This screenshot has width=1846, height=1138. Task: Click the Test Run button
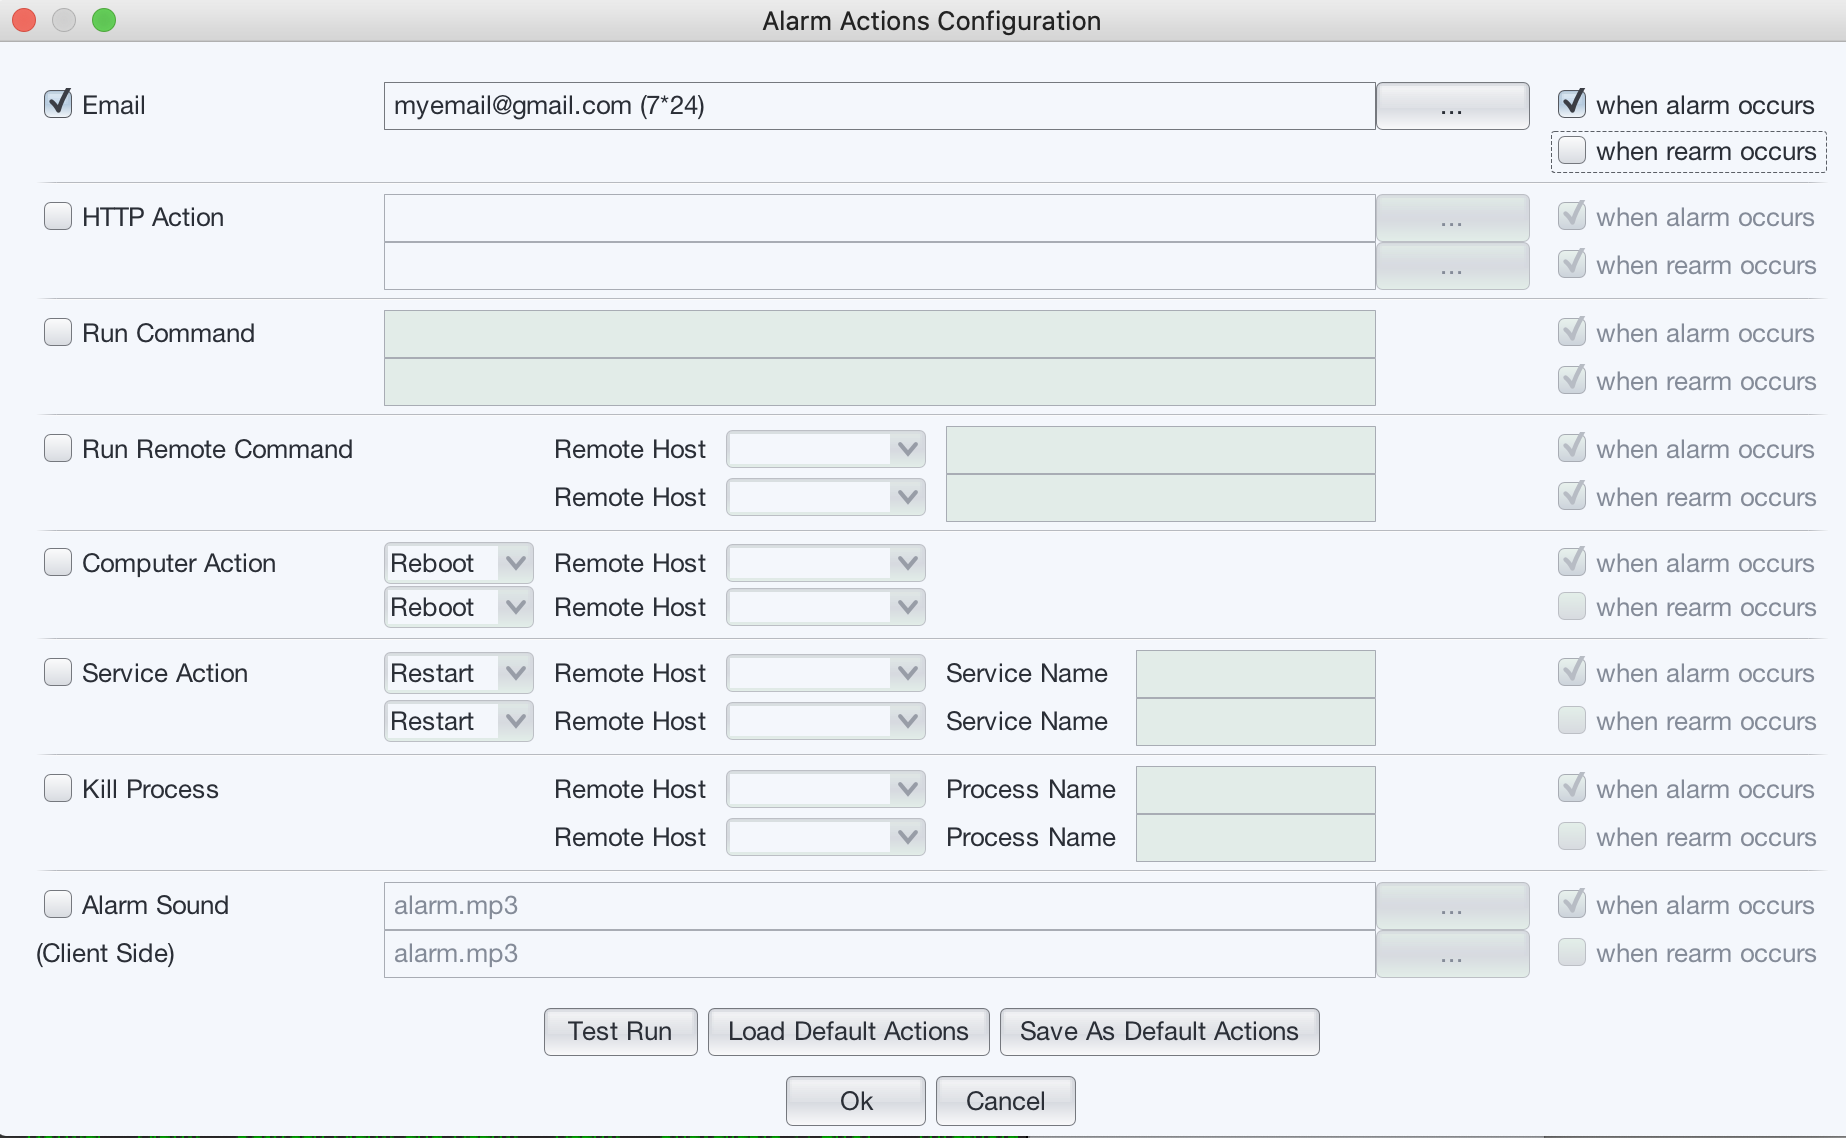tap(620, 1031)
